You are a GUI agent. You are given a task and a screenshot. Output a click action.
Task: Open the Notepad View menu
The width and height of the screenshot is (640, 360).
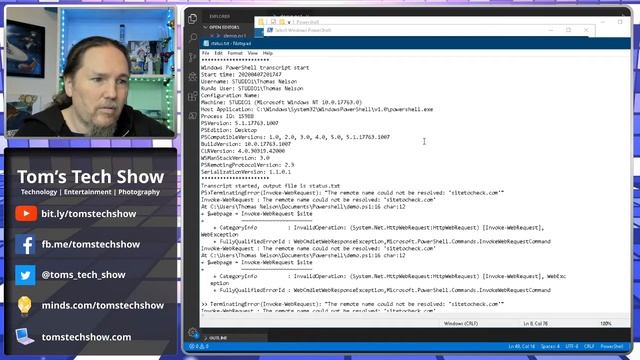pos(252,53)
